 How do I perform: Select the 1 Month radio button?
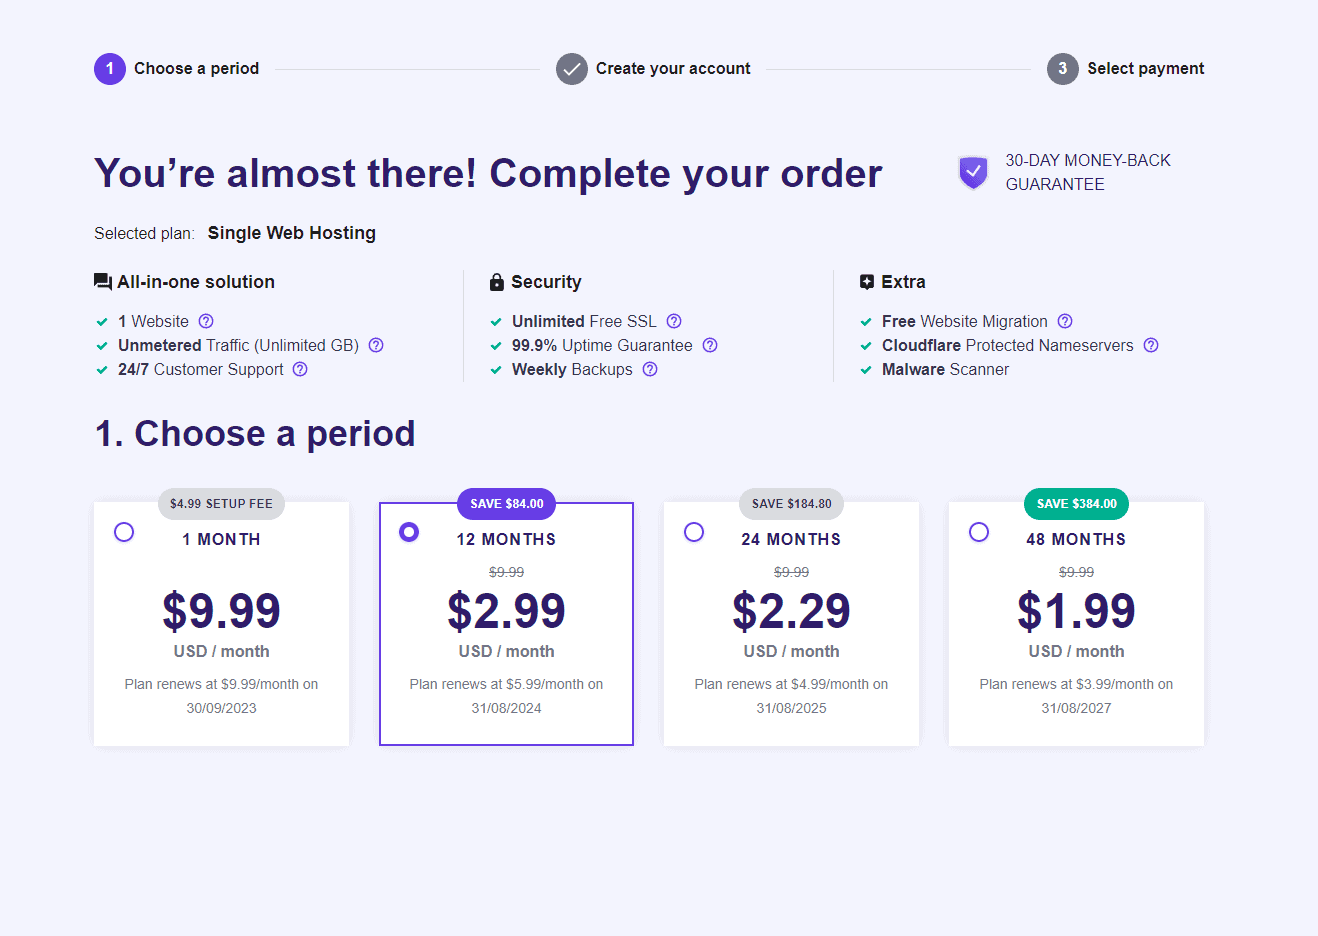pyautogui.click(x=124, y=532)
